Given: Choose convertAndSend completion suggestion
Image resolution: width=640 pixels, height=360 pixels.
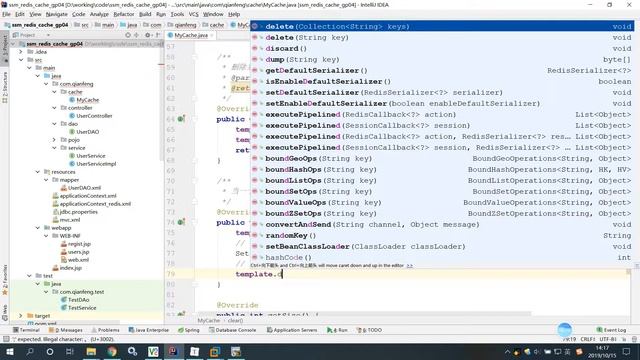Looking at the screenshot, I should tap(442, 225).
